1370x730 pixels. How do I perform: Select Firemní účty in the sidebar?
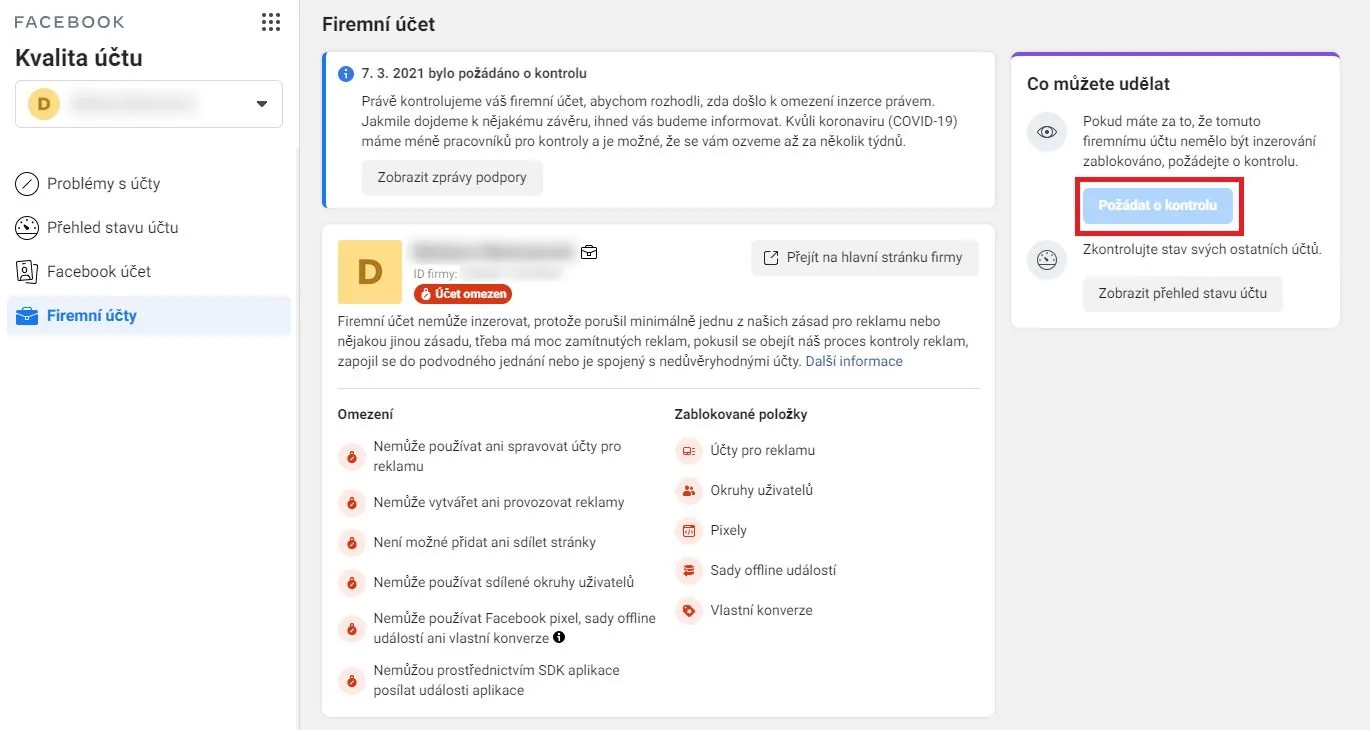pos(149,316)
